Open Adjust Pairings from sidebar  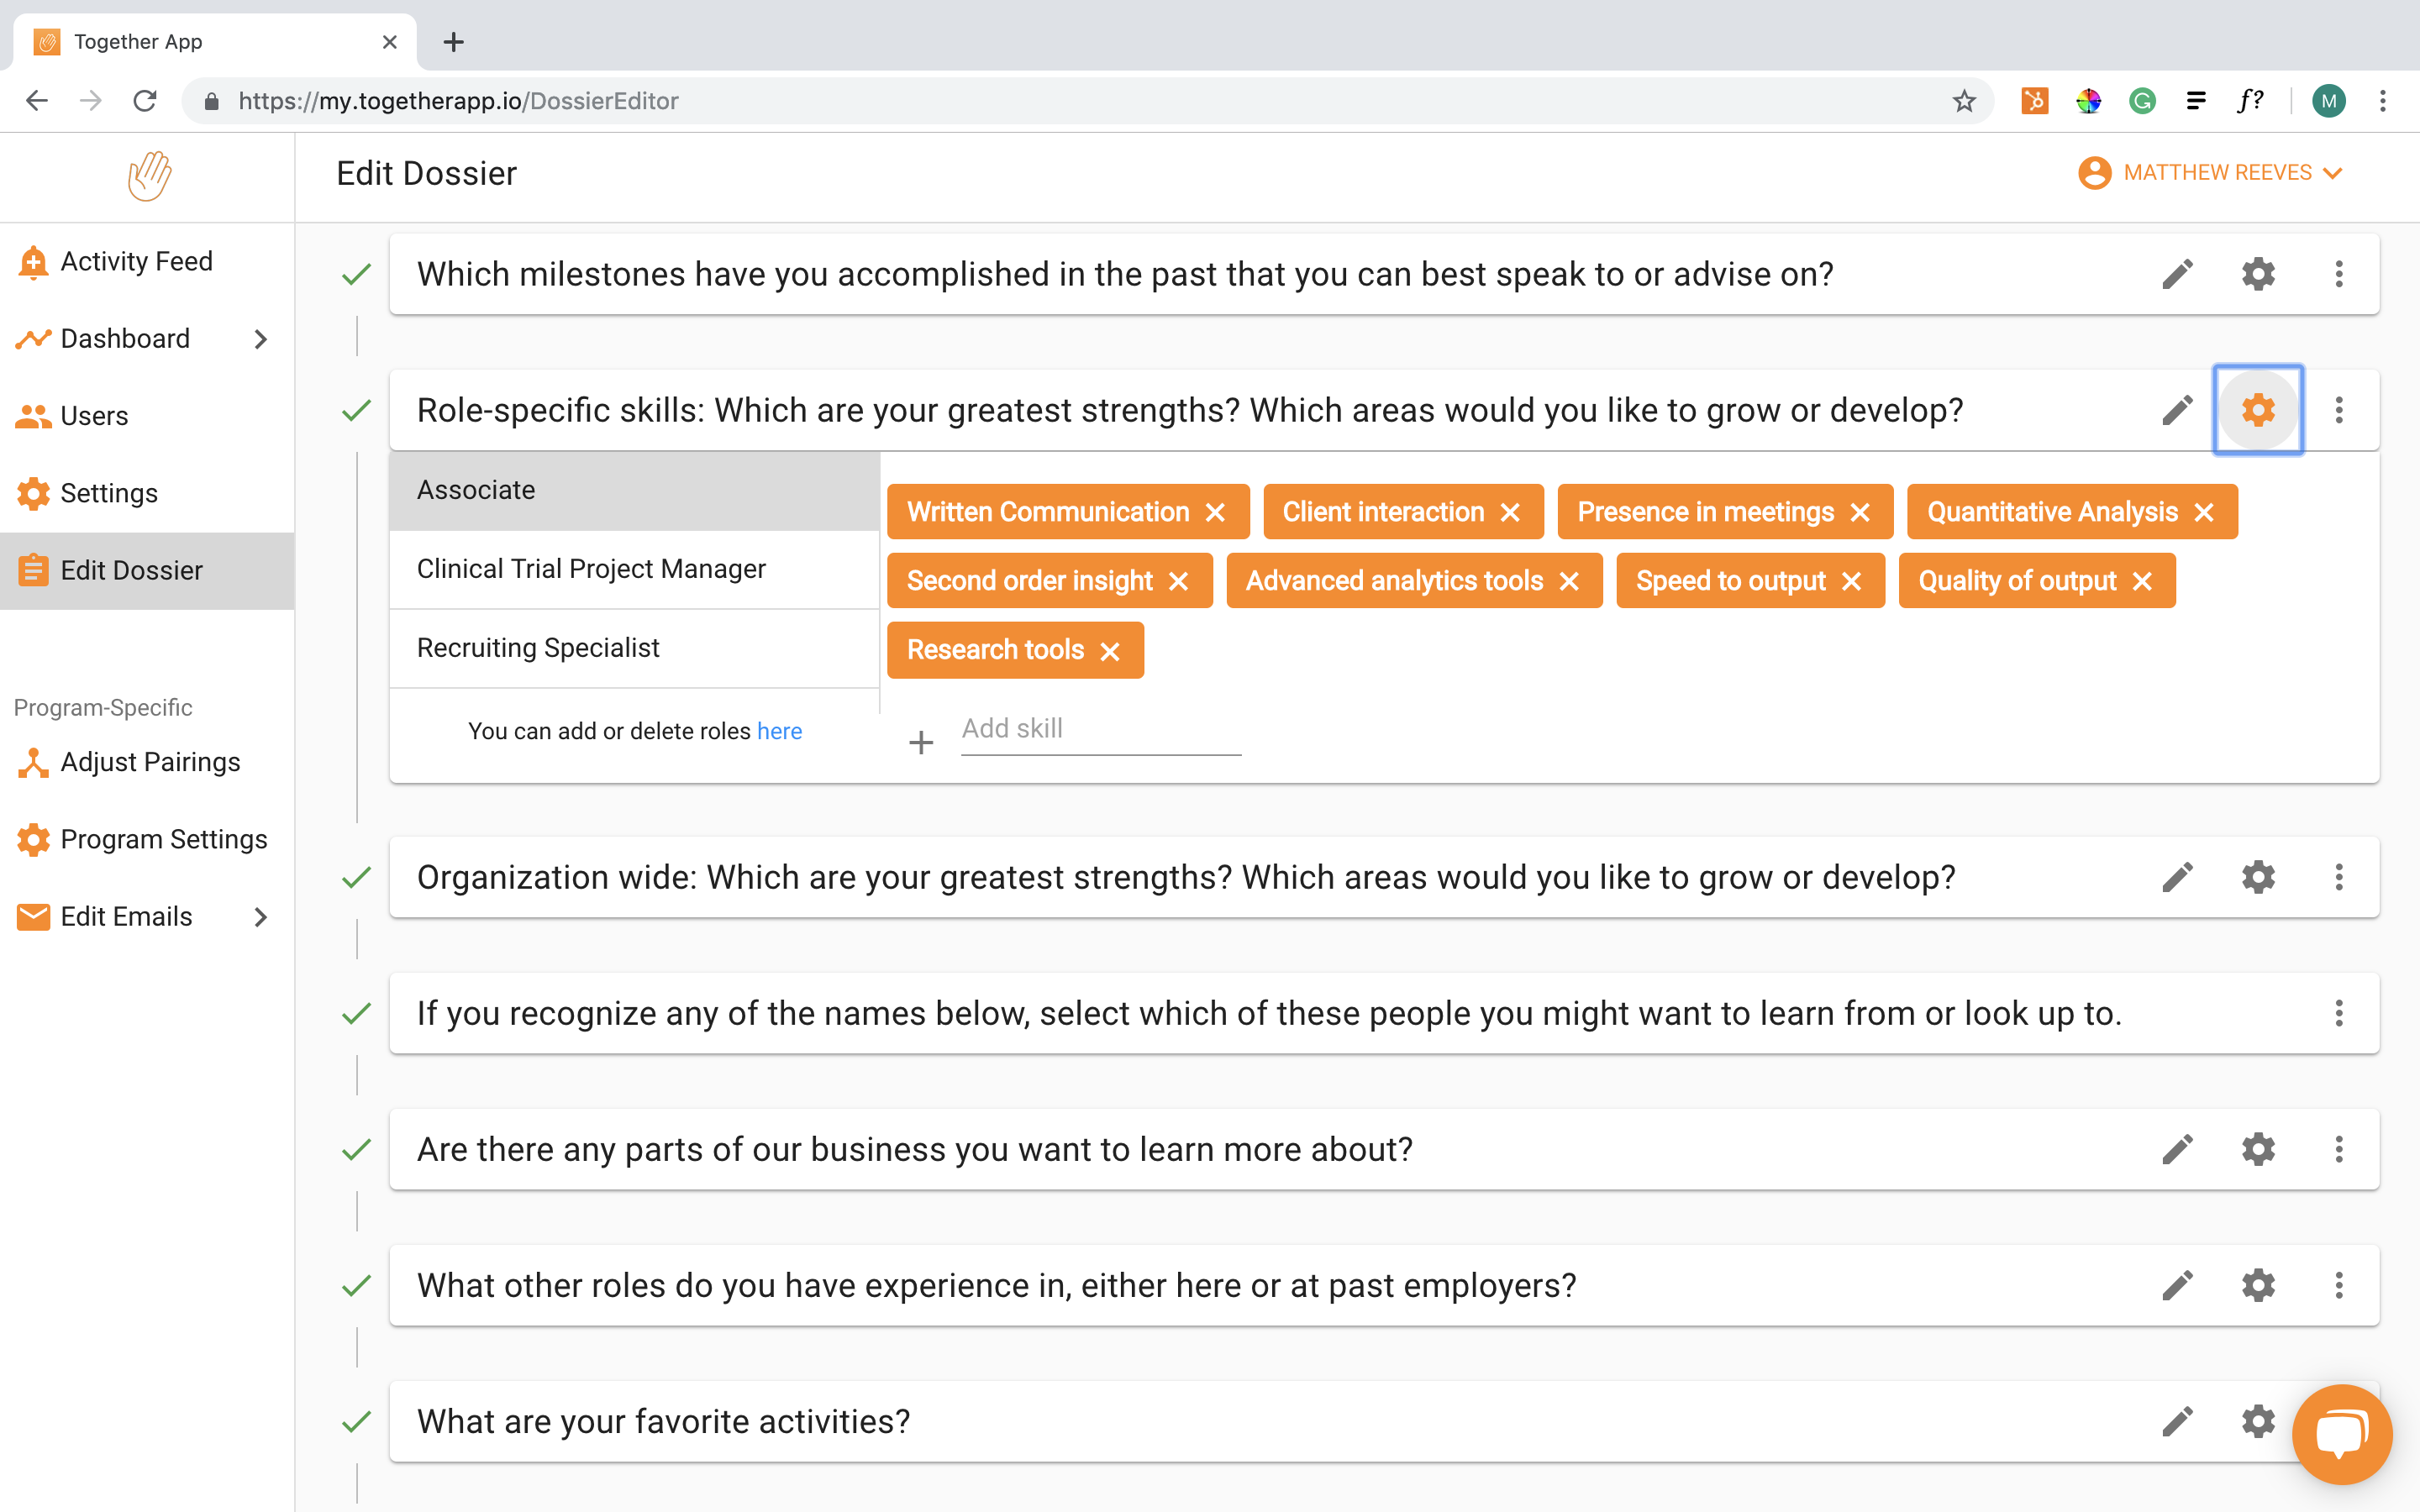tap(150, 762)
